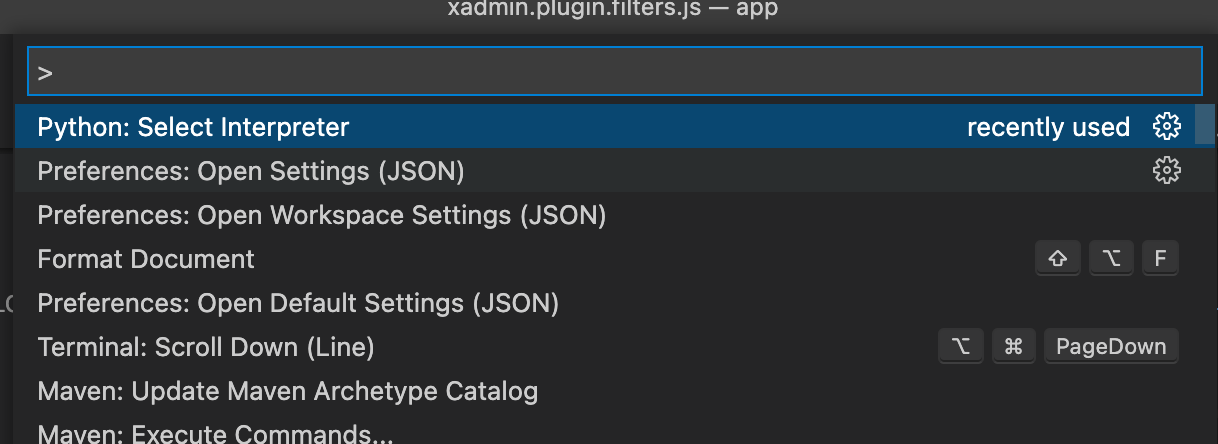
Task: Run the Format Document command
Action: pos(146,259)
